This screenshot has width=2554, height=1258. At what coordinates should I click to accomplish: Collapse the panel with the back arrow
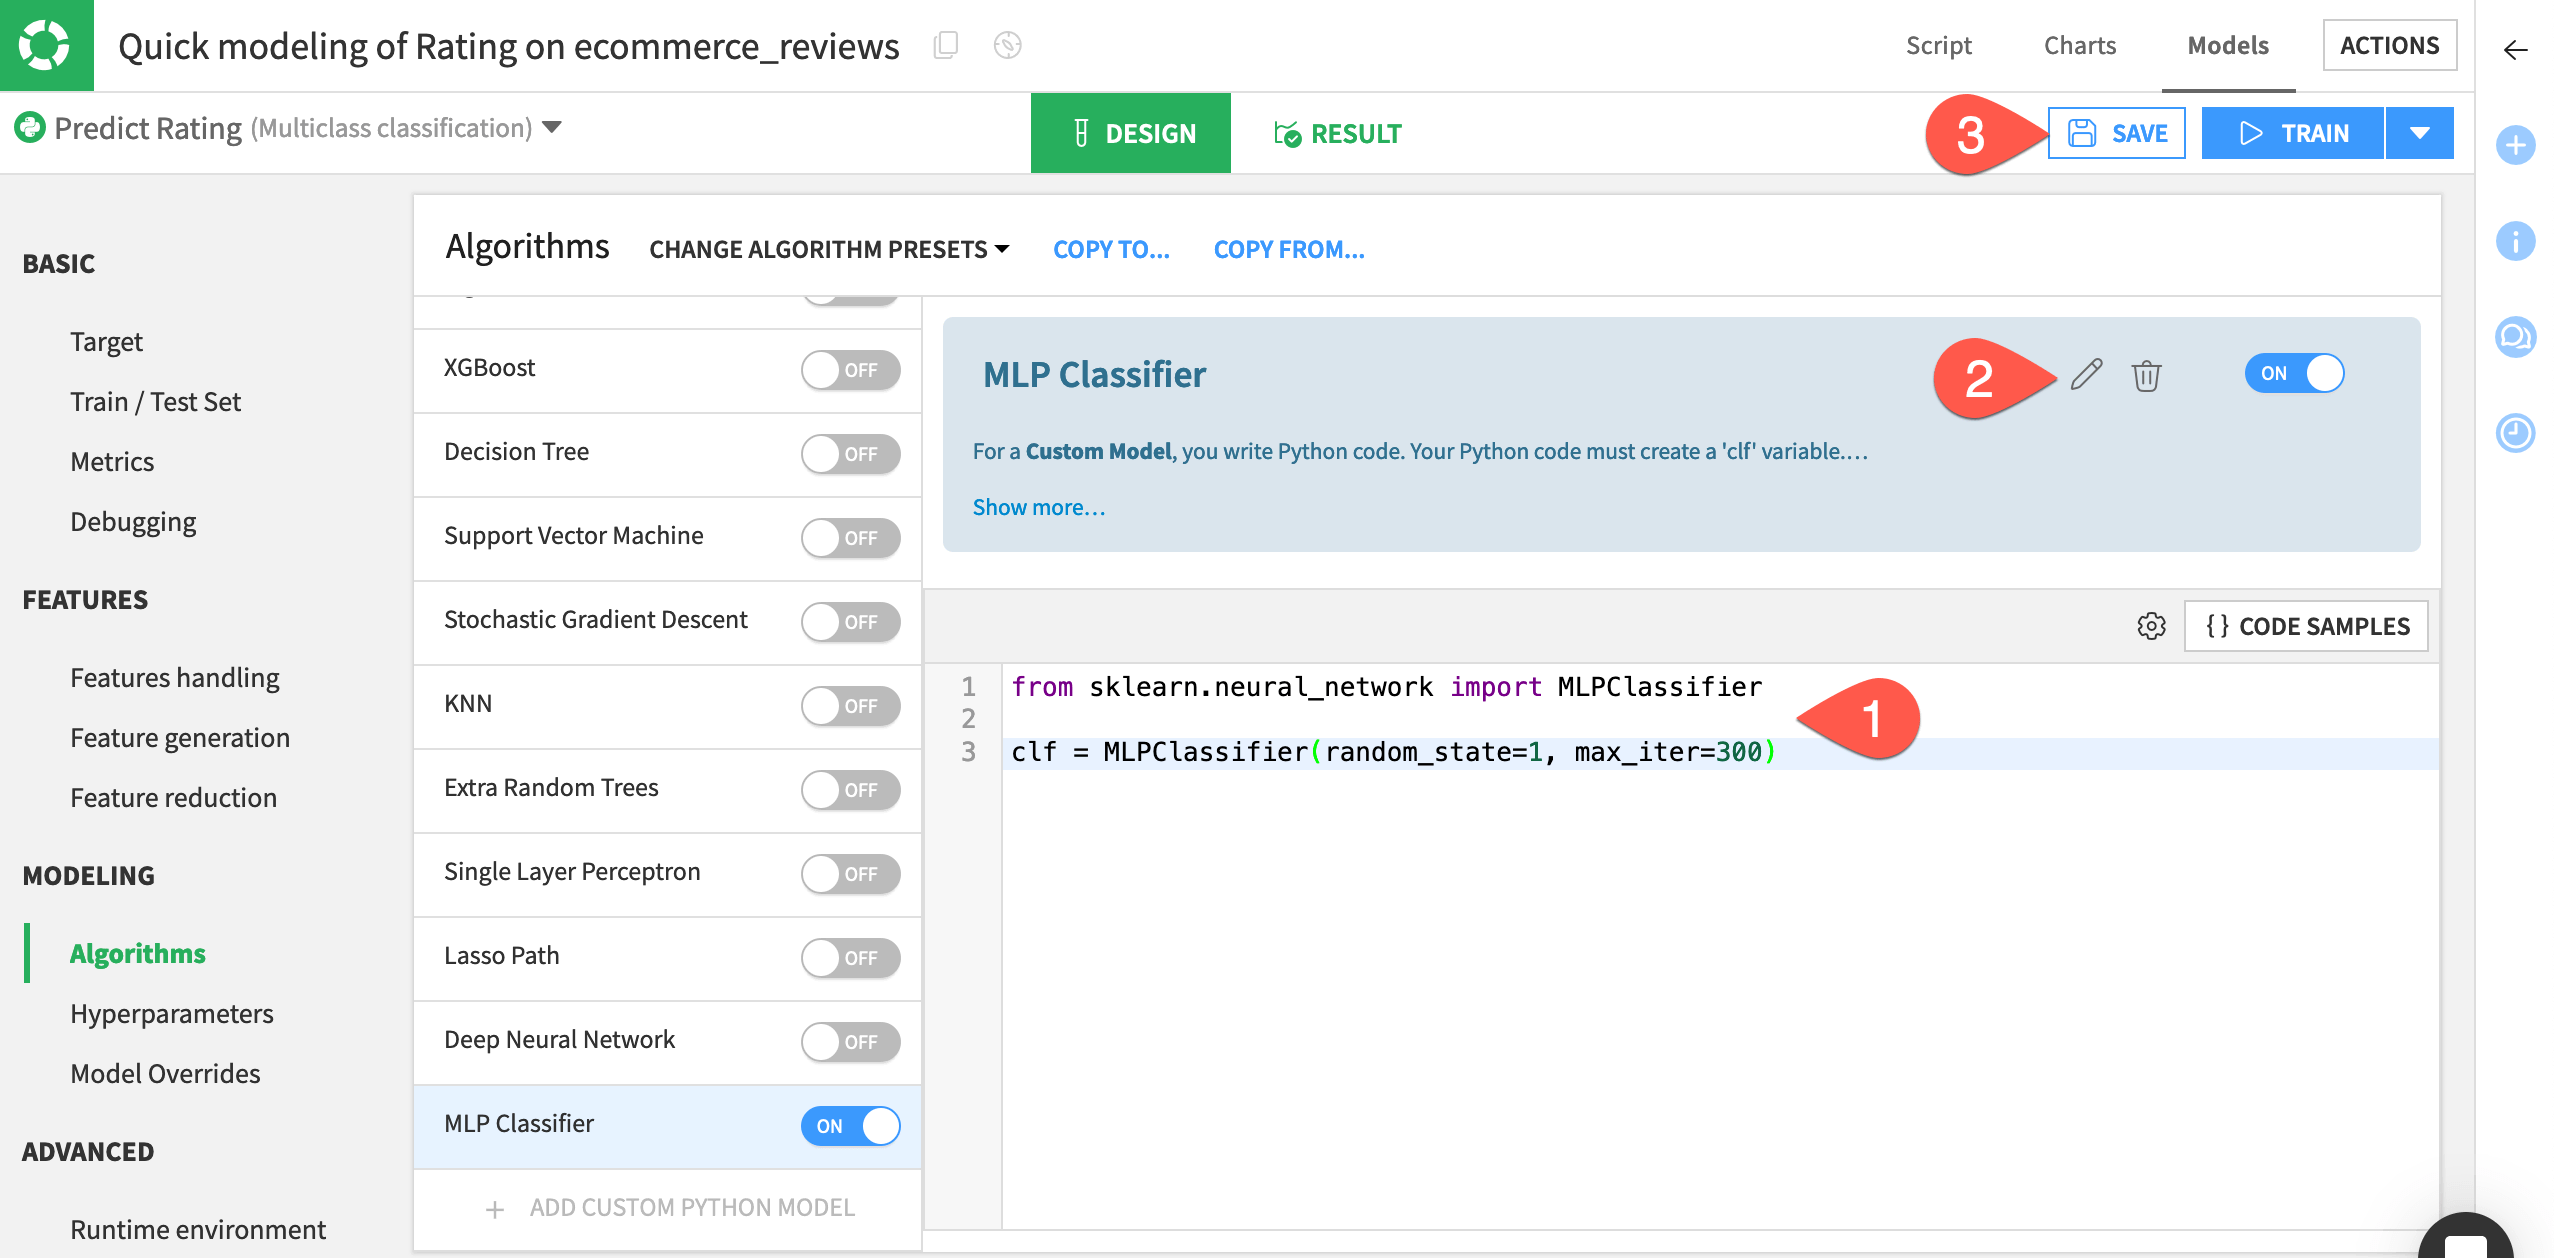(2518, 50)
